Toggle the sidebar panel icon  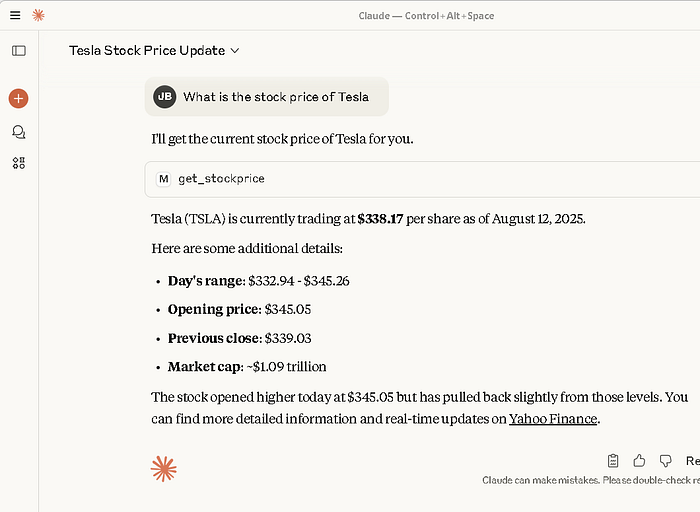click(x=19, y=50)
